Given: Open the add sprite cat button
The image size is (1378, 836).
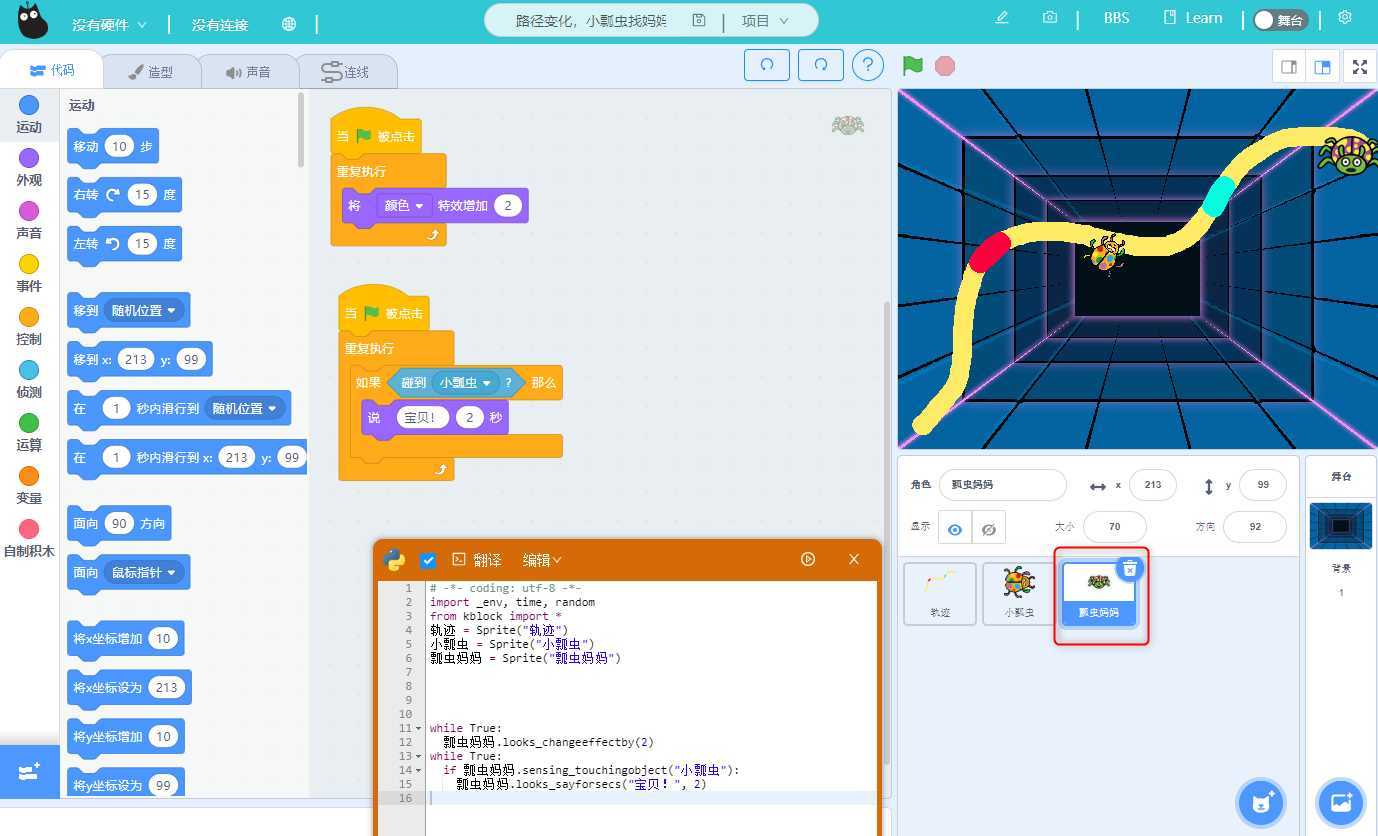Looking at the screenshot, I should pos(1260,801).
